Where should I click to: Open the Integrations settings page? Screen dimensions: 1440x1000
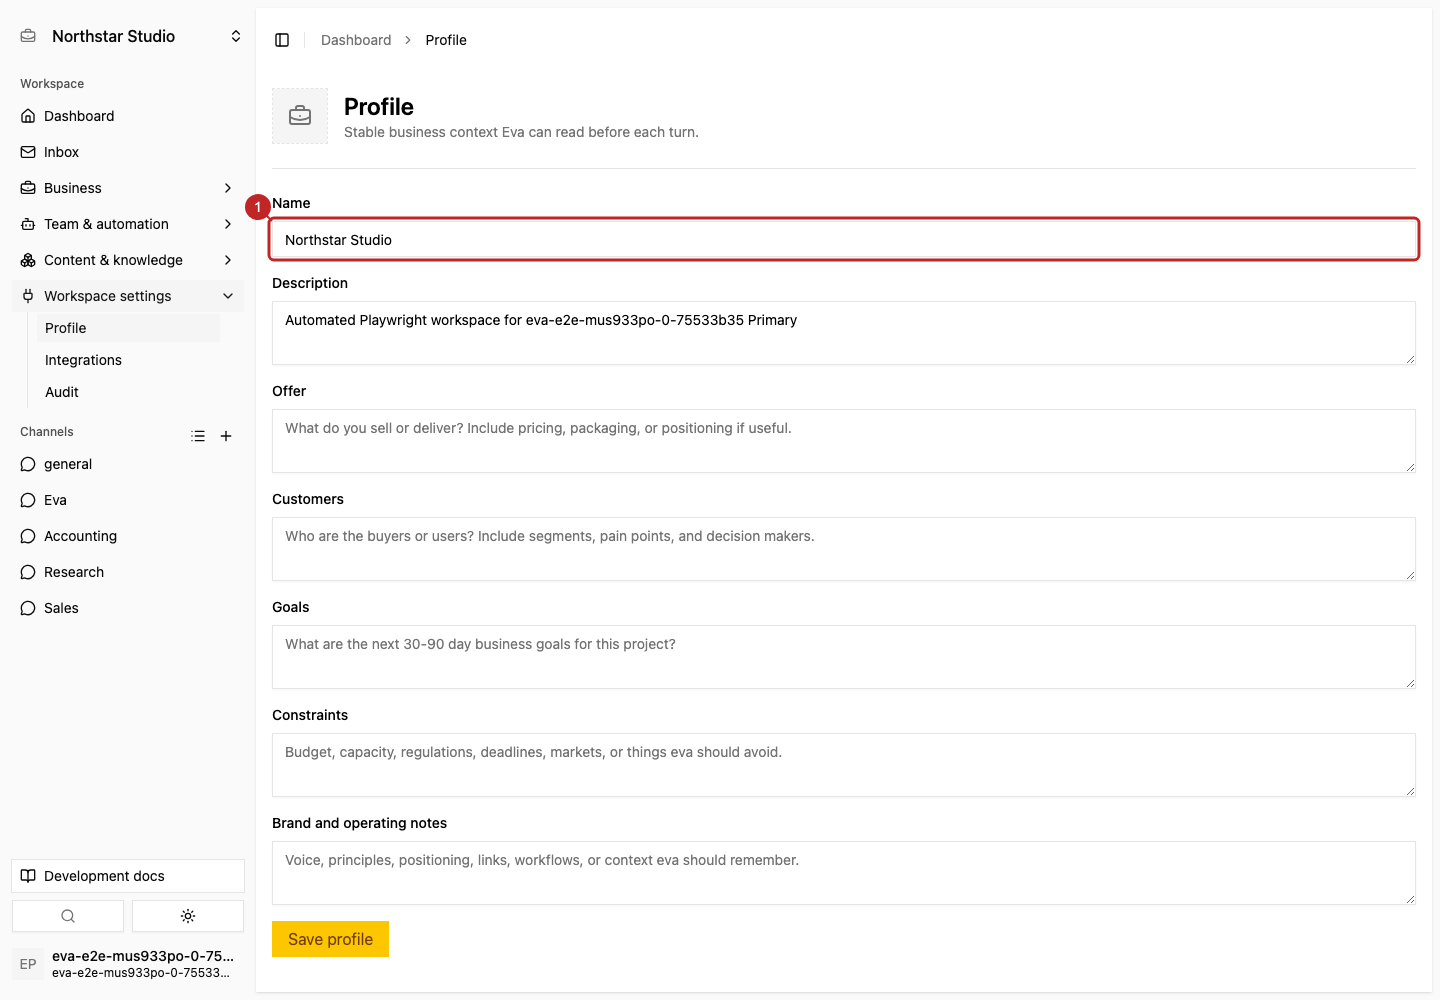(128, 360)
